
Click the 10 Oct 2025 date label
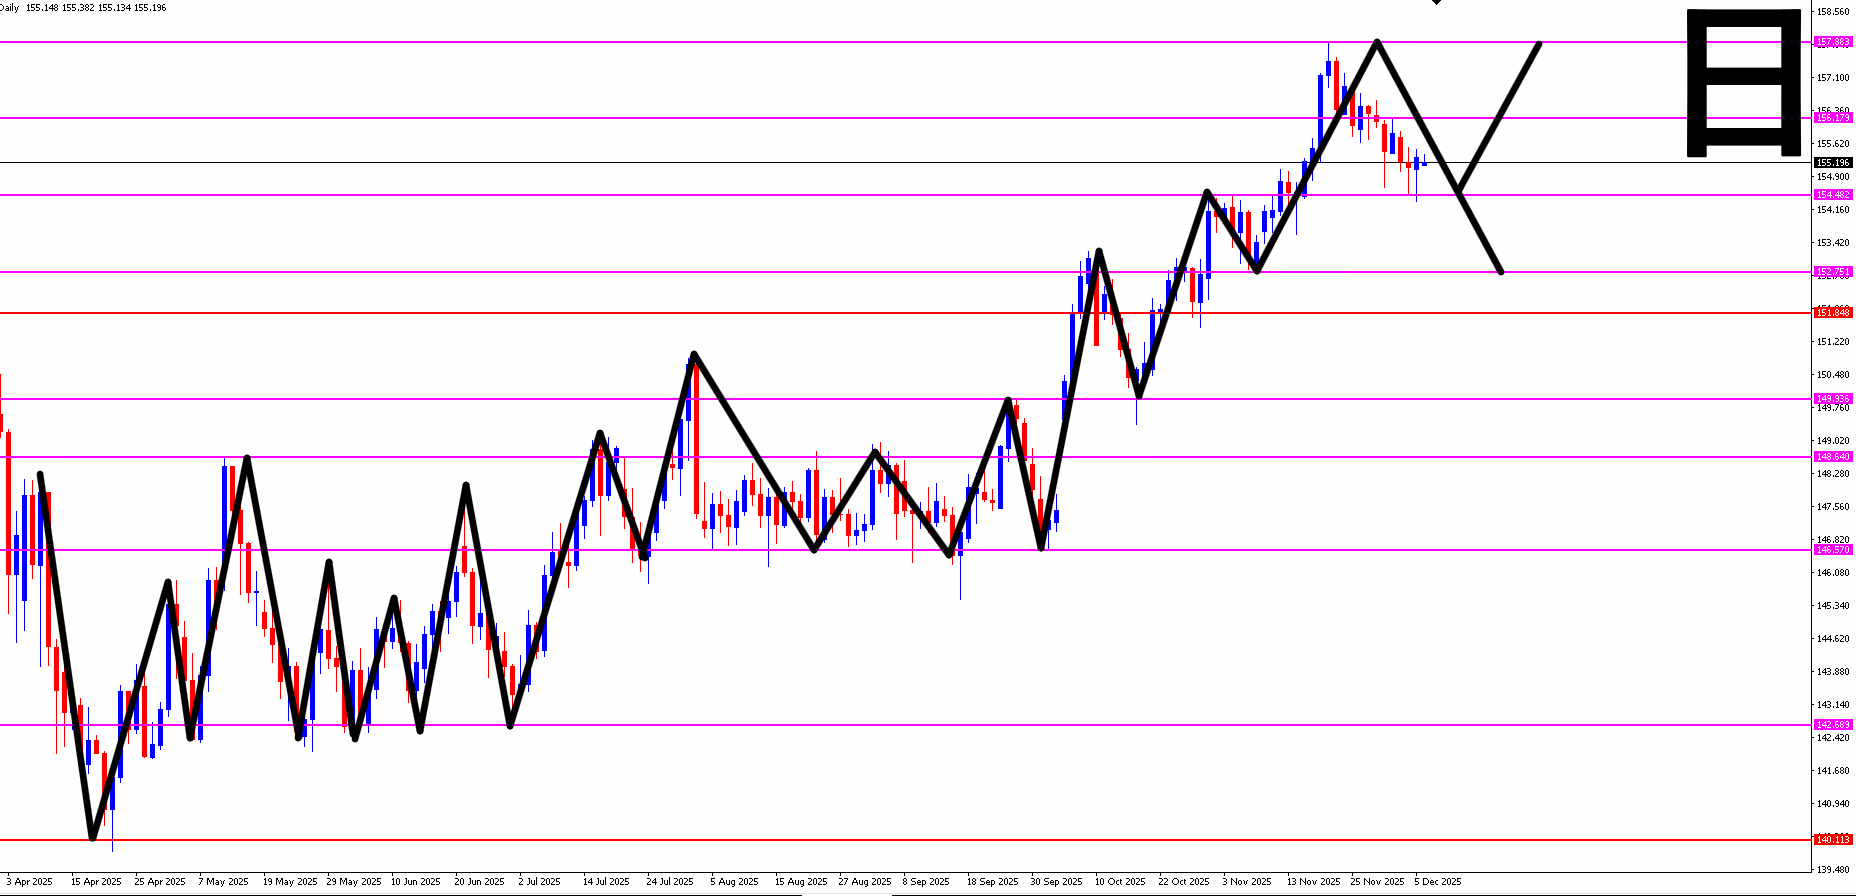pyautogui.click(x=1120, y=882)
